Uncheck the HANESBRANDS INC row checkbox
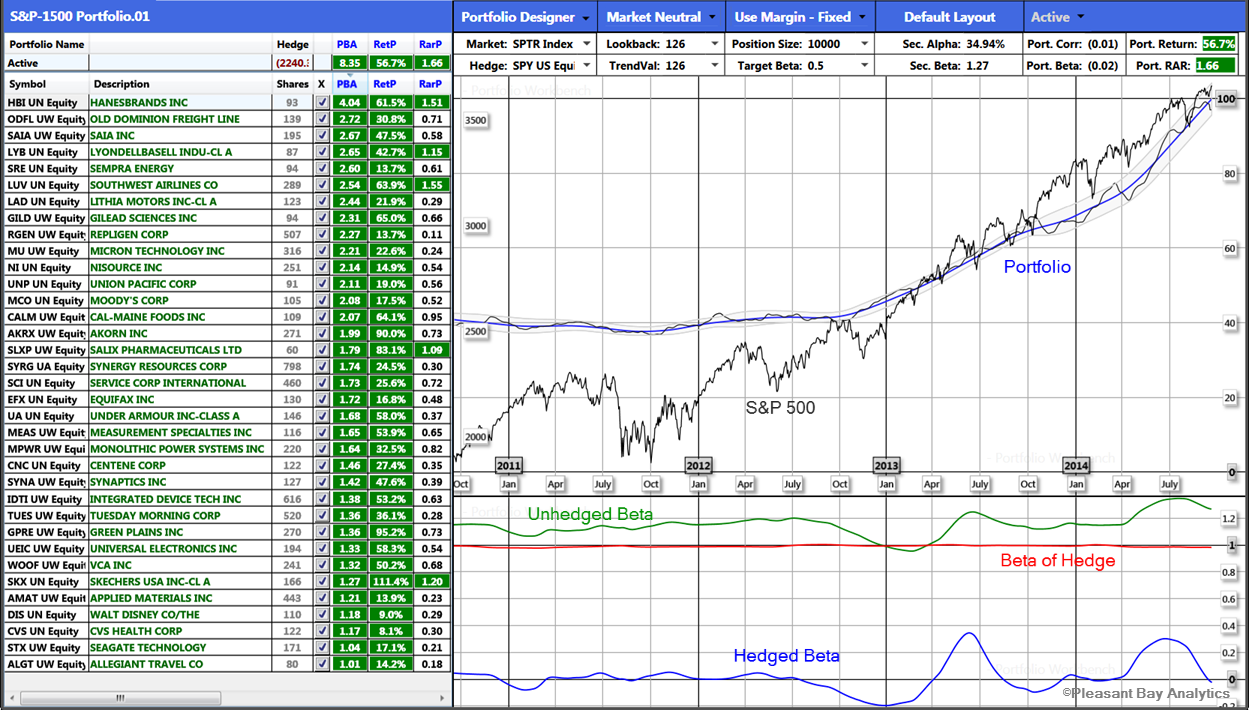1249x710 pixels. point(322,102)
